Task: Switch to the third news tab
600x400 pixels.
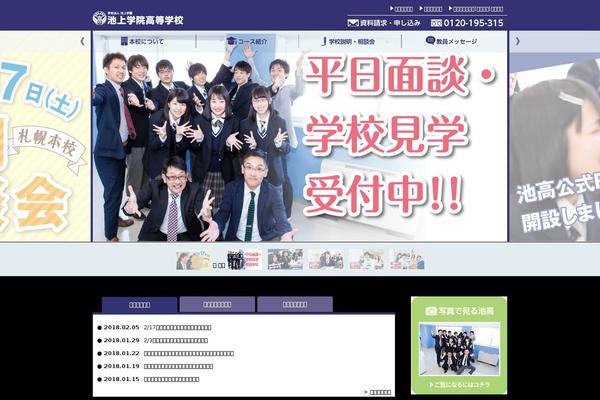Action: (295, 305)
